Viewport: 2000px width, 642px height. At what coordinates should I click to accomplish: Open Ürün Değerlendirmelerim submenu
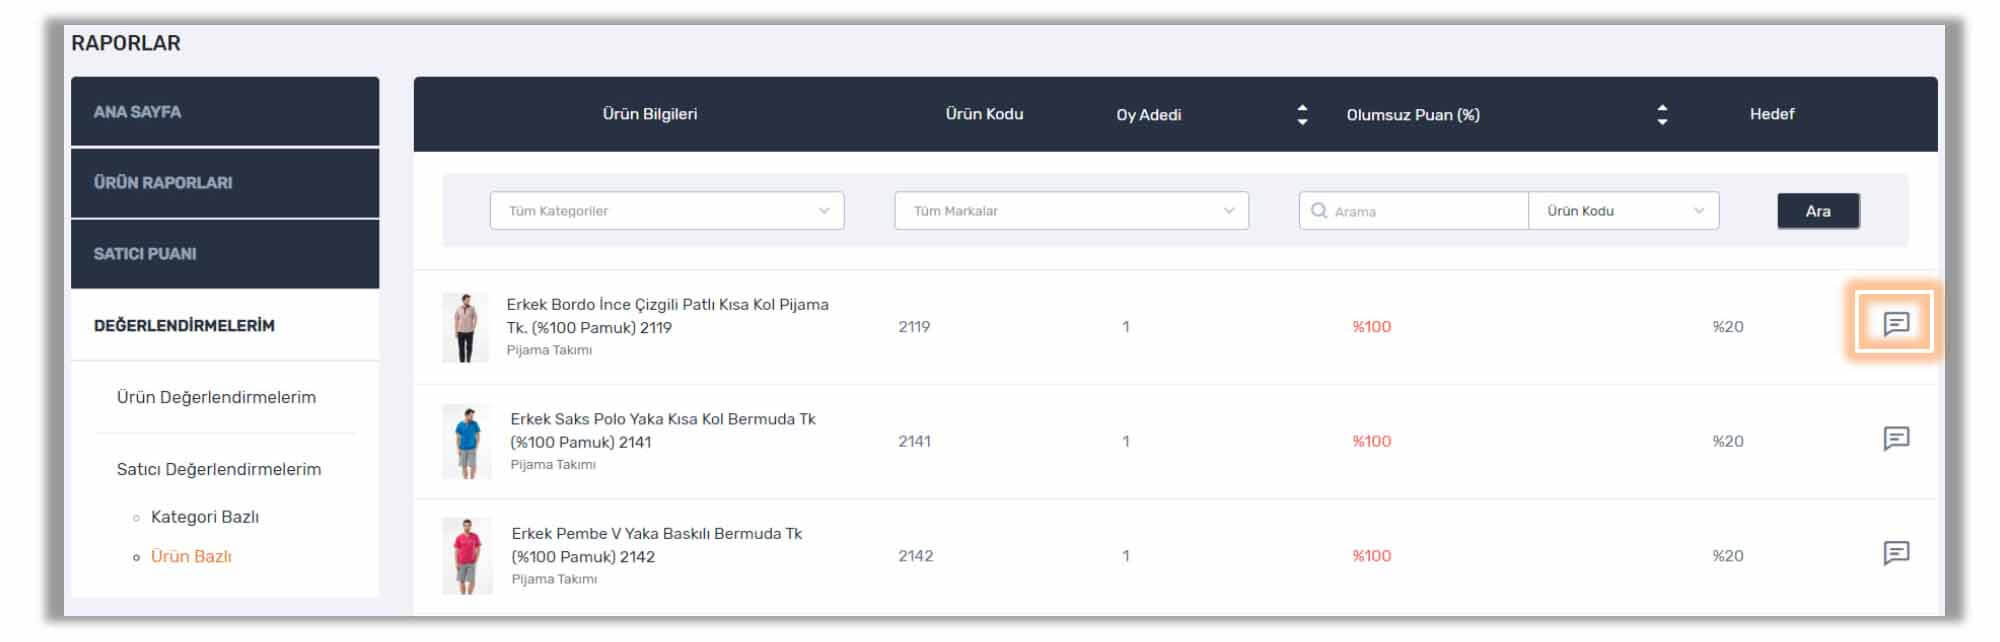coord(216,397)
